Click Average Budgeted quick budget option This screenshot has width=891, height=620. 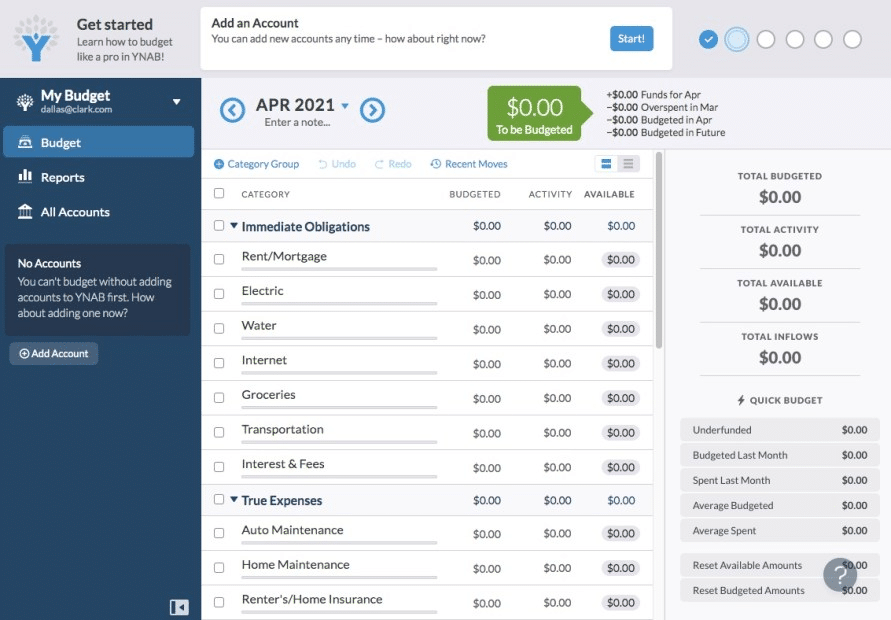780,505
